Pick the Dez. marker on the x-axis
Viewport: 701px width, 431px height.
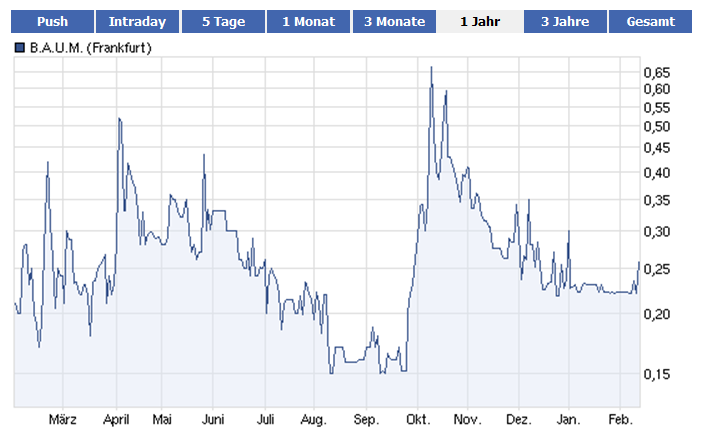(x=519, y=419)
